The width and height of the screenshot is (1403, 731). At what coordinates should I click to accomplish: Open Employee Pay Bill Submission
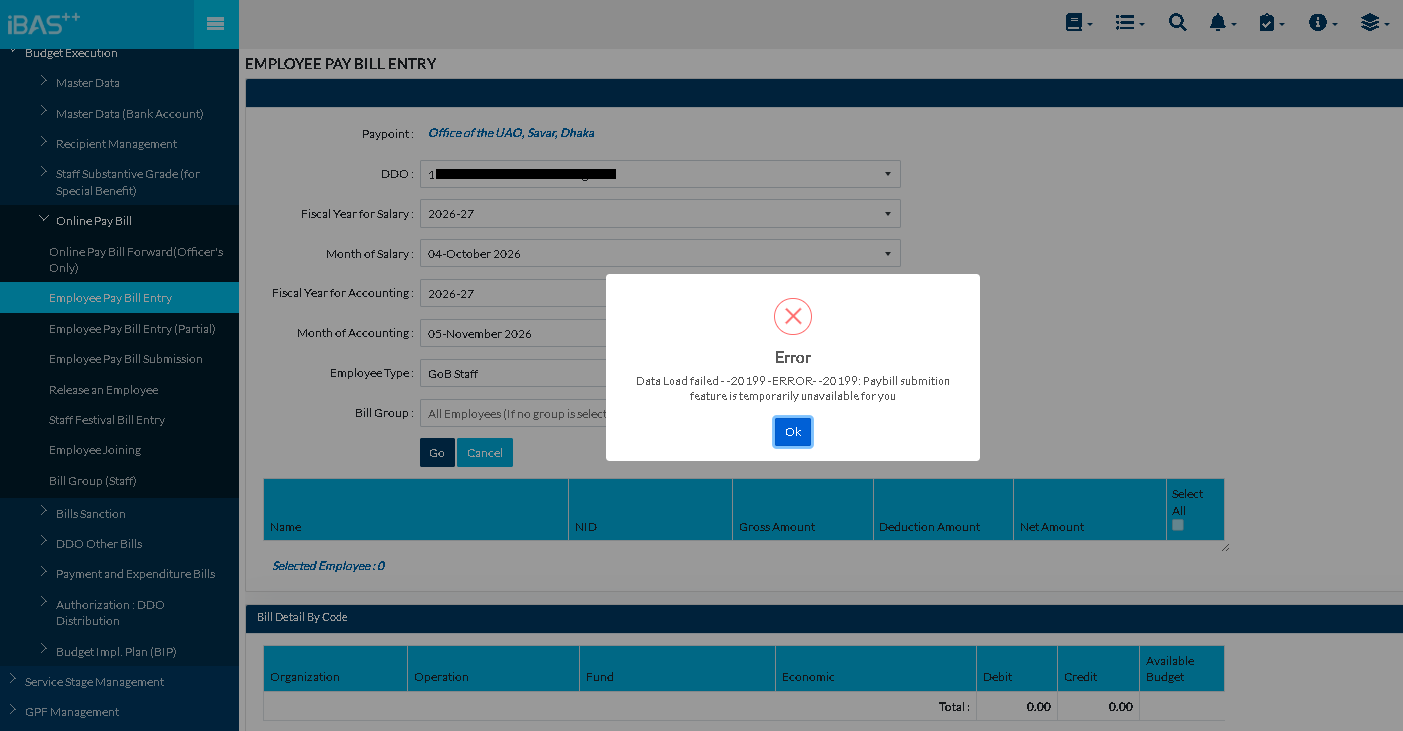(126, 359)
